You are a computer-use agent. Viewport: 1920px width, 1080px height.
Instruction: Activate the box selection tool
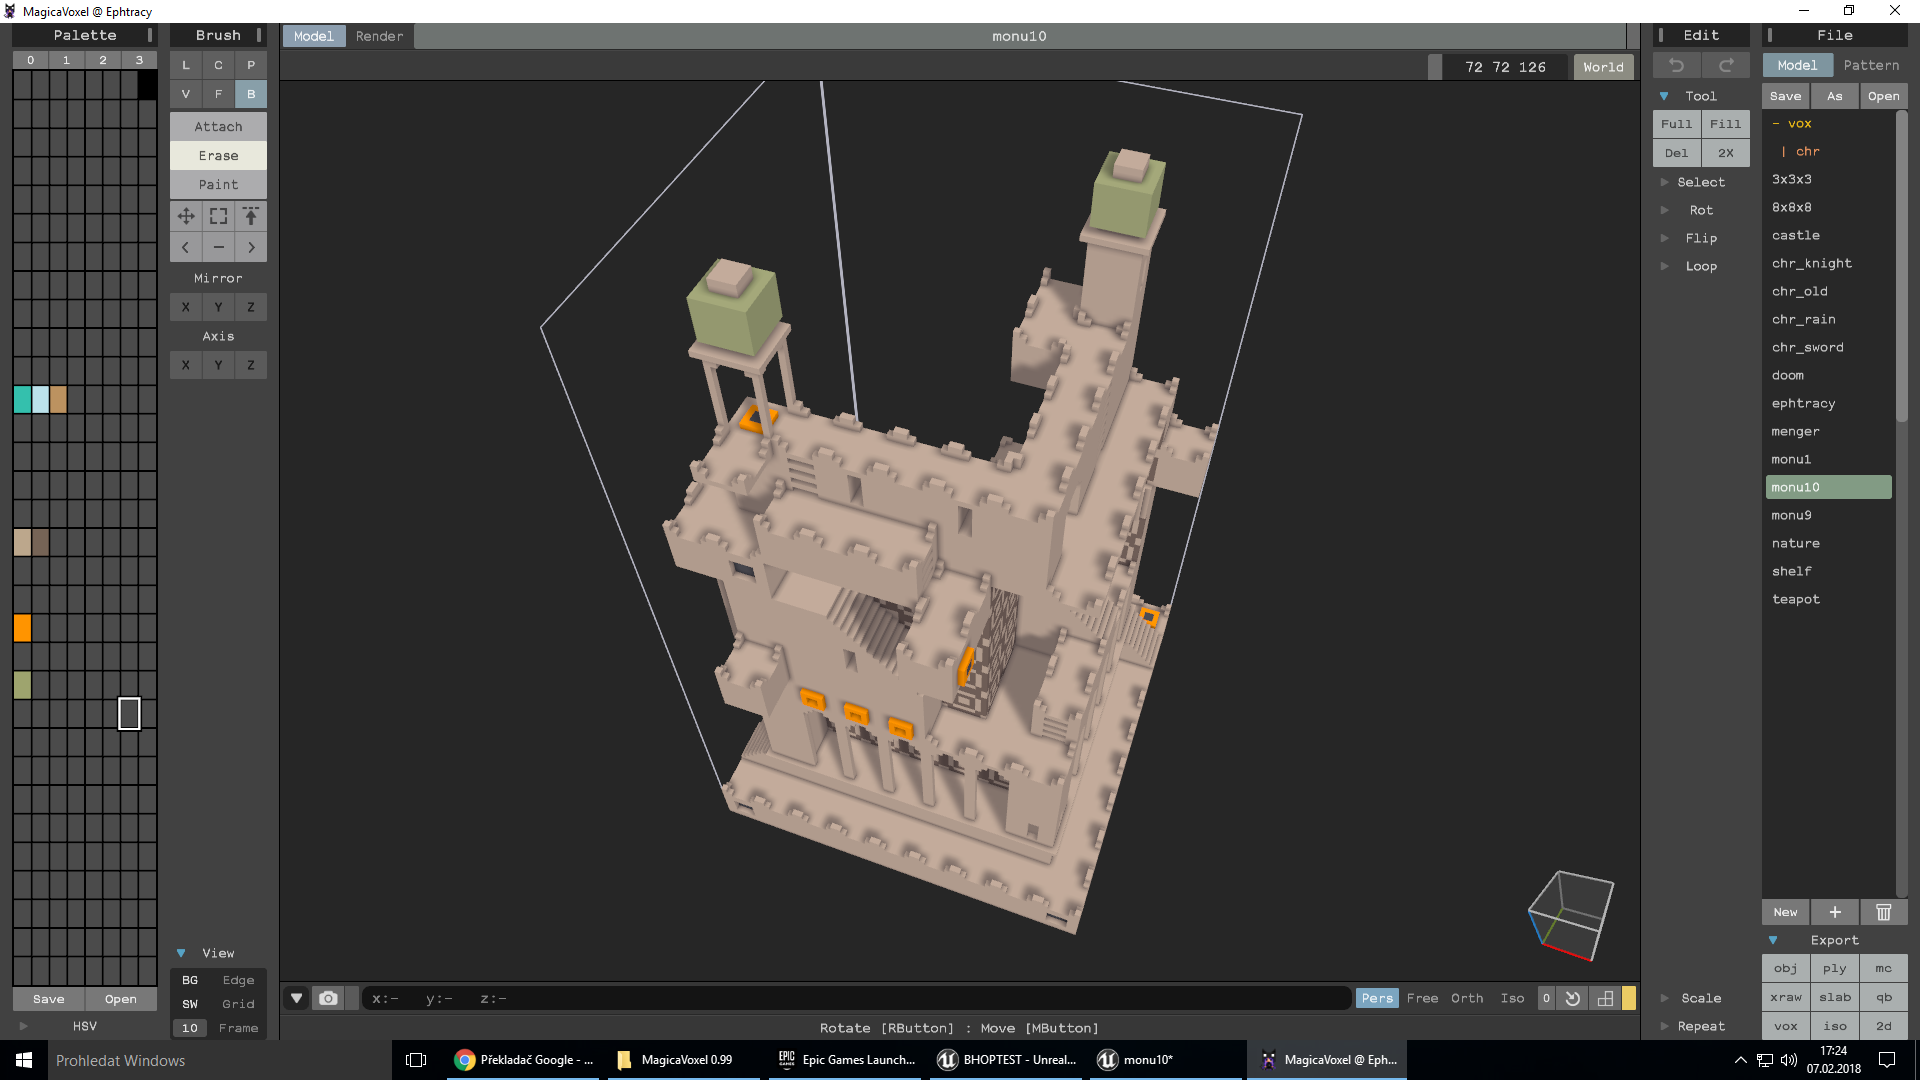[x=218, y=216]
